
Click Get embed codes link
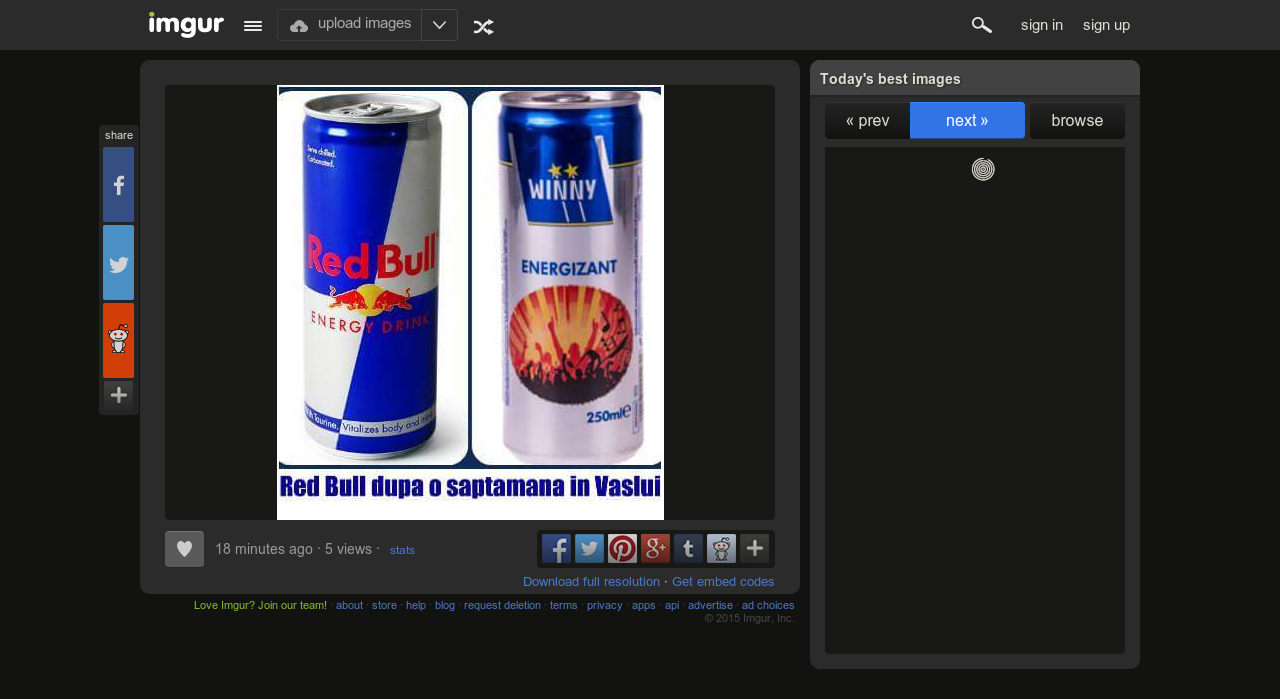723,582
